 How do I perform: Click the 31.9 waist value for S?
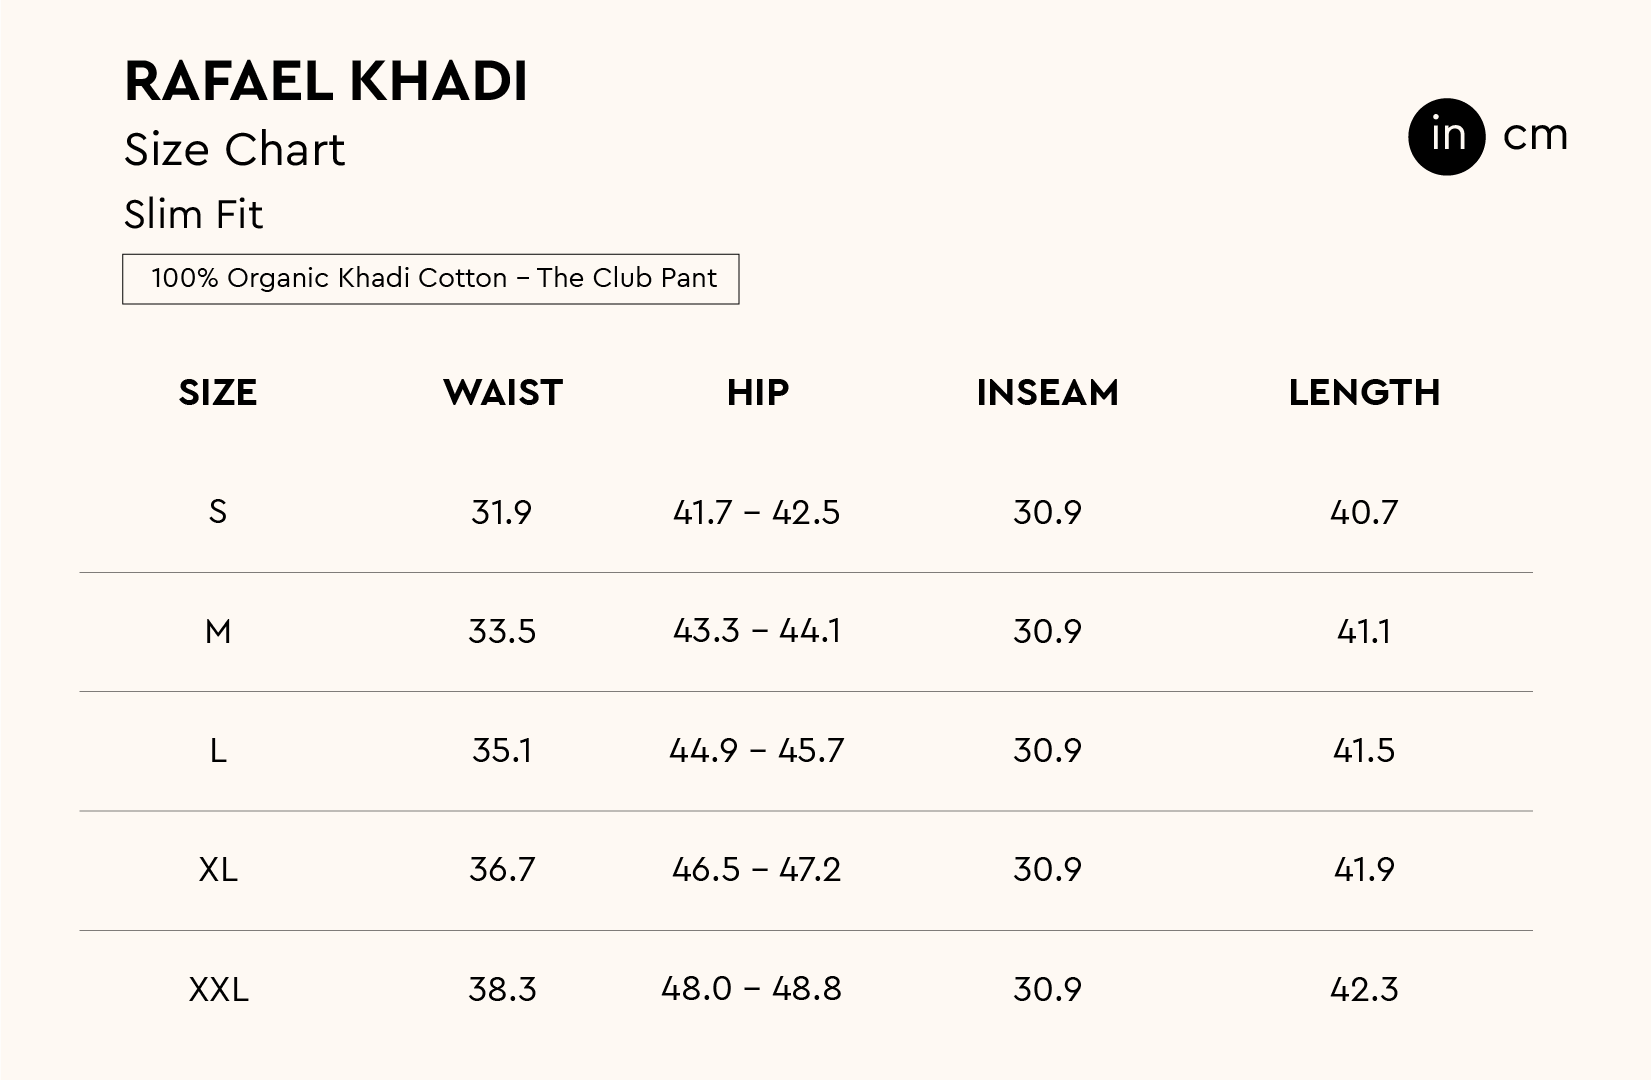[x=502, y=512]
